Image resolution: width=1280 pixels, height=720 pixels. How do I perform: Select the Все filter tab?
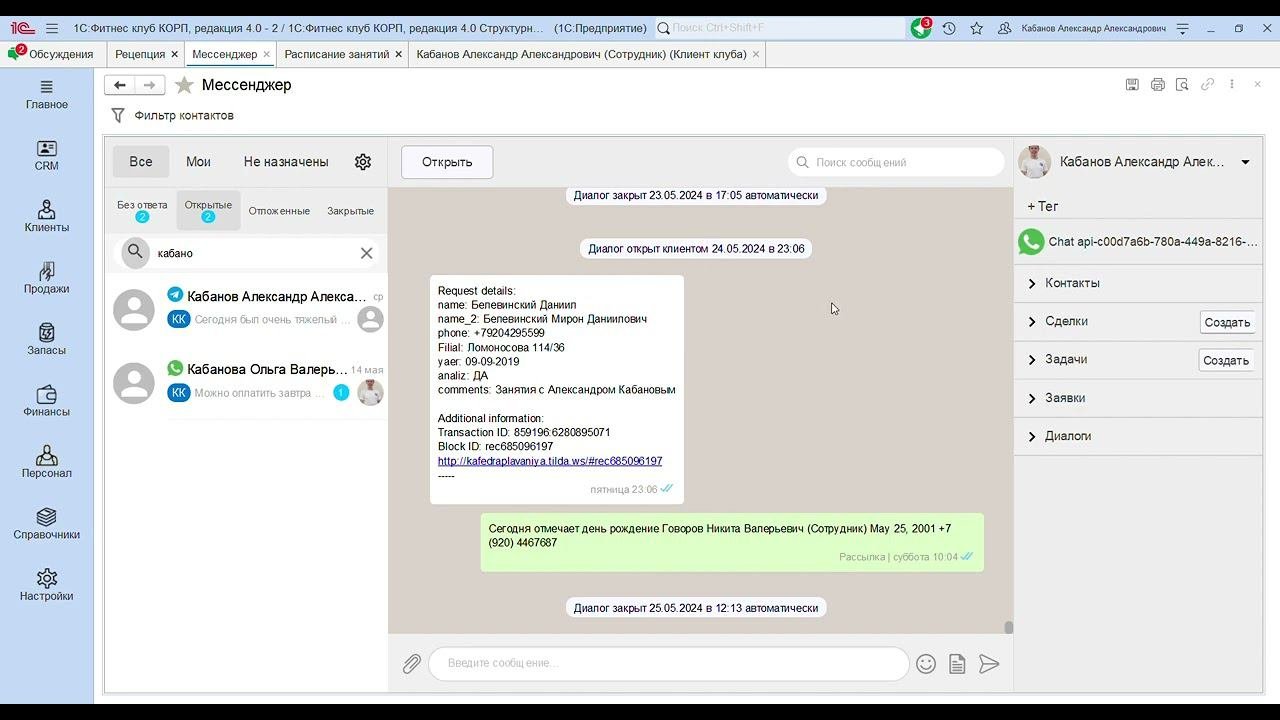141,162
